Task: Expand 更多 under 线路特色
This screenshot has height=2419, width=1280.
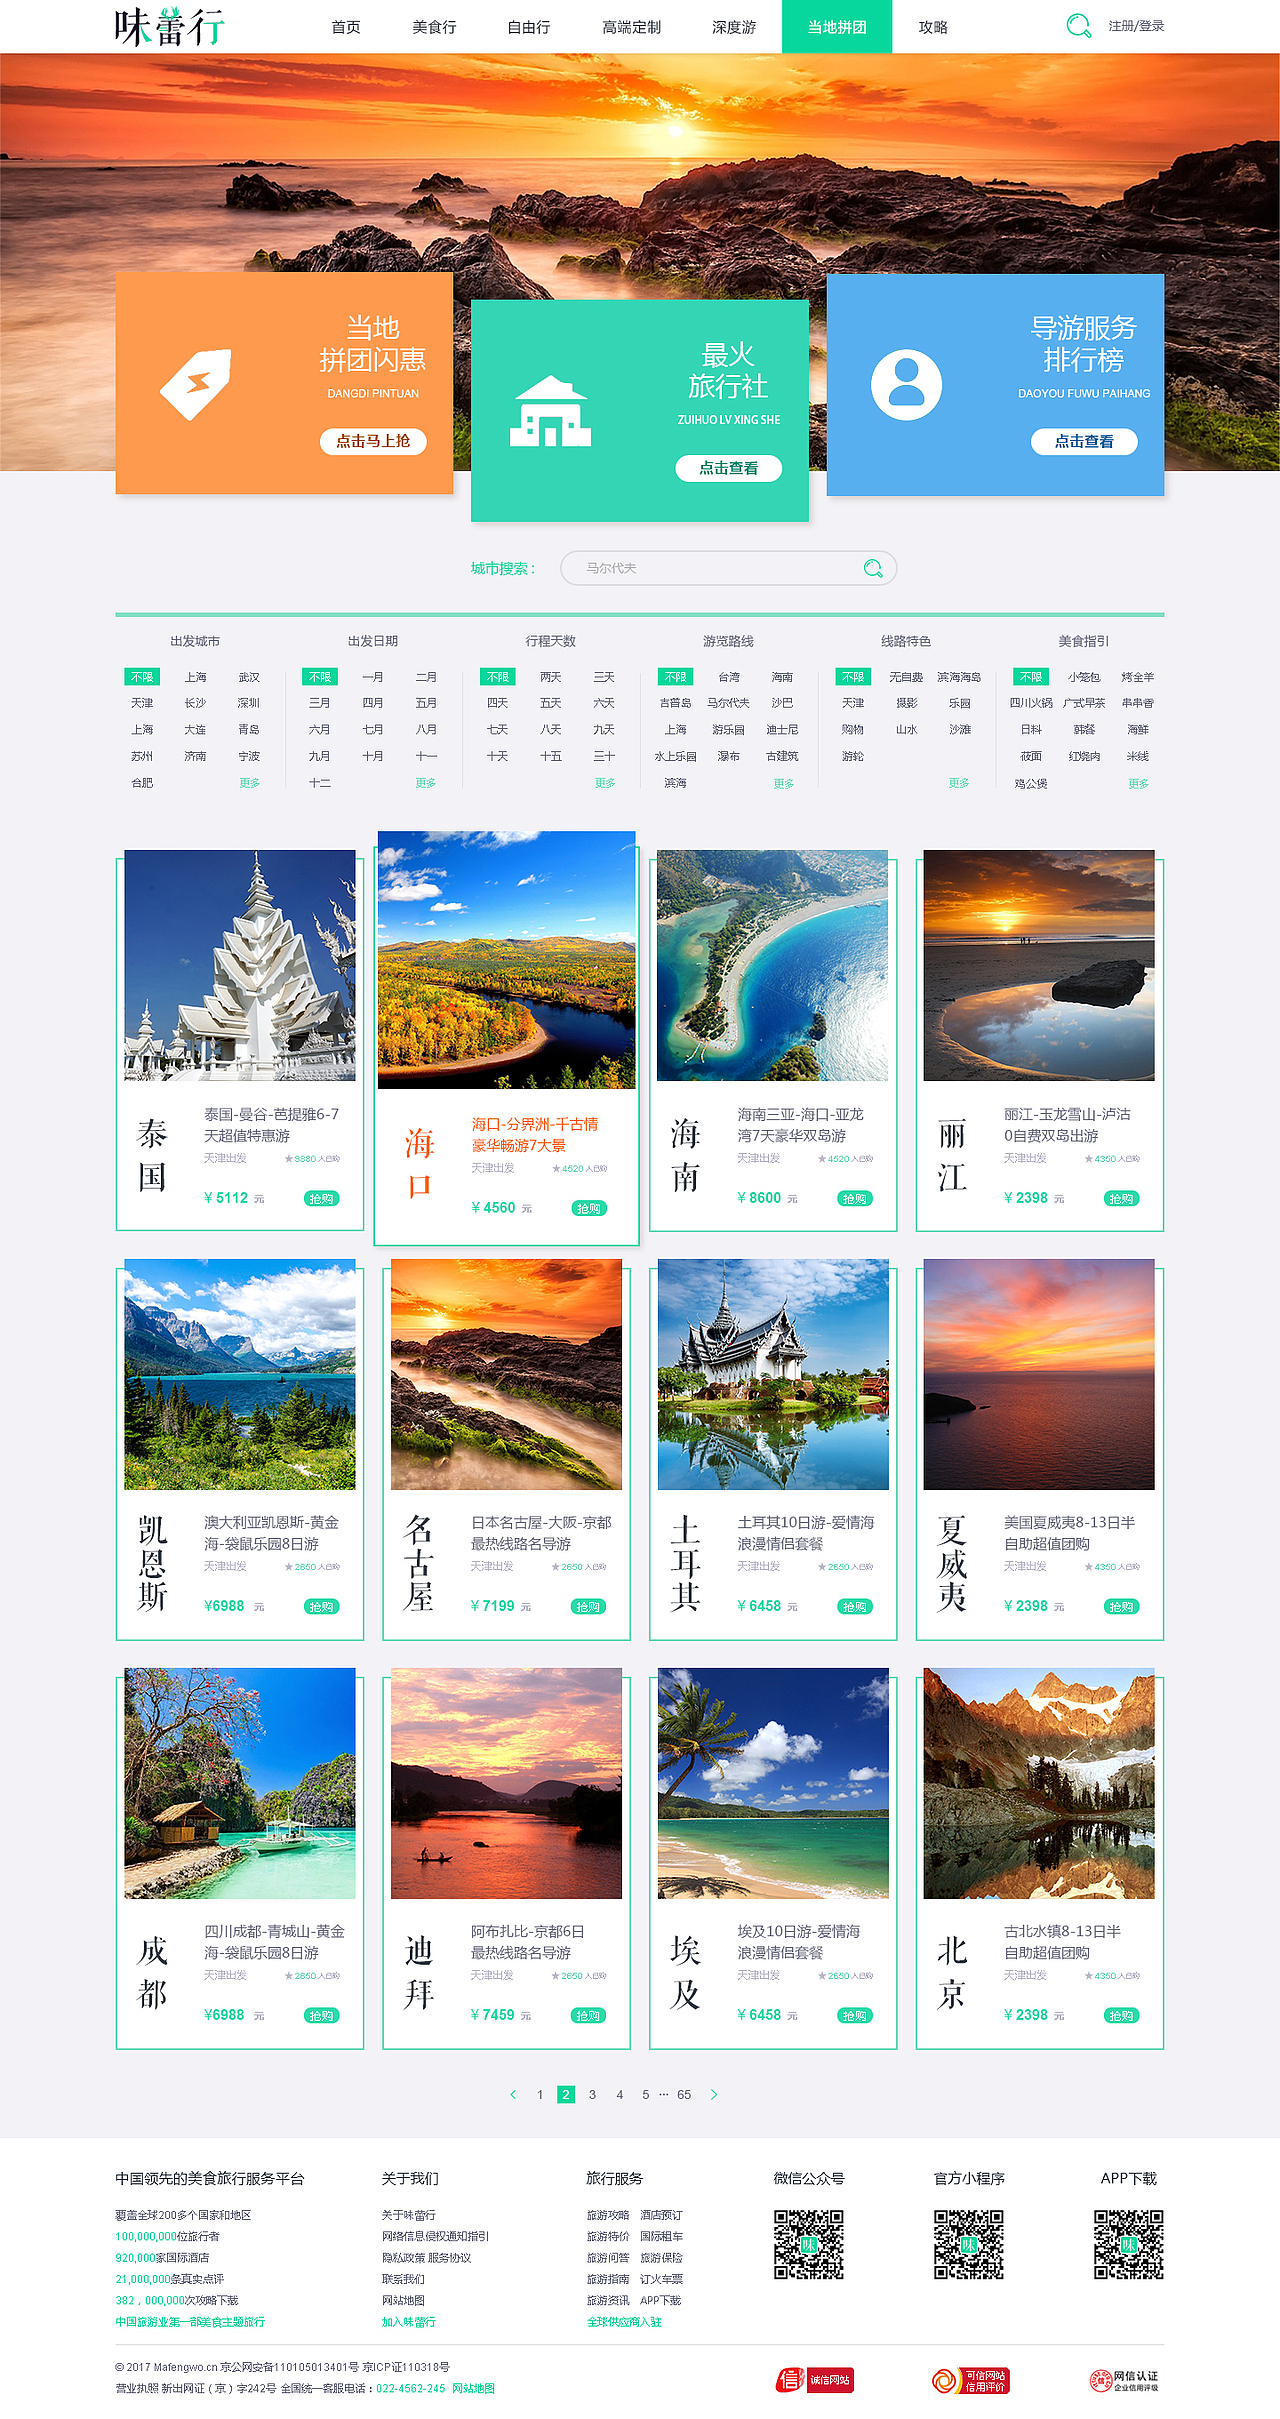Action: [959, 783]
